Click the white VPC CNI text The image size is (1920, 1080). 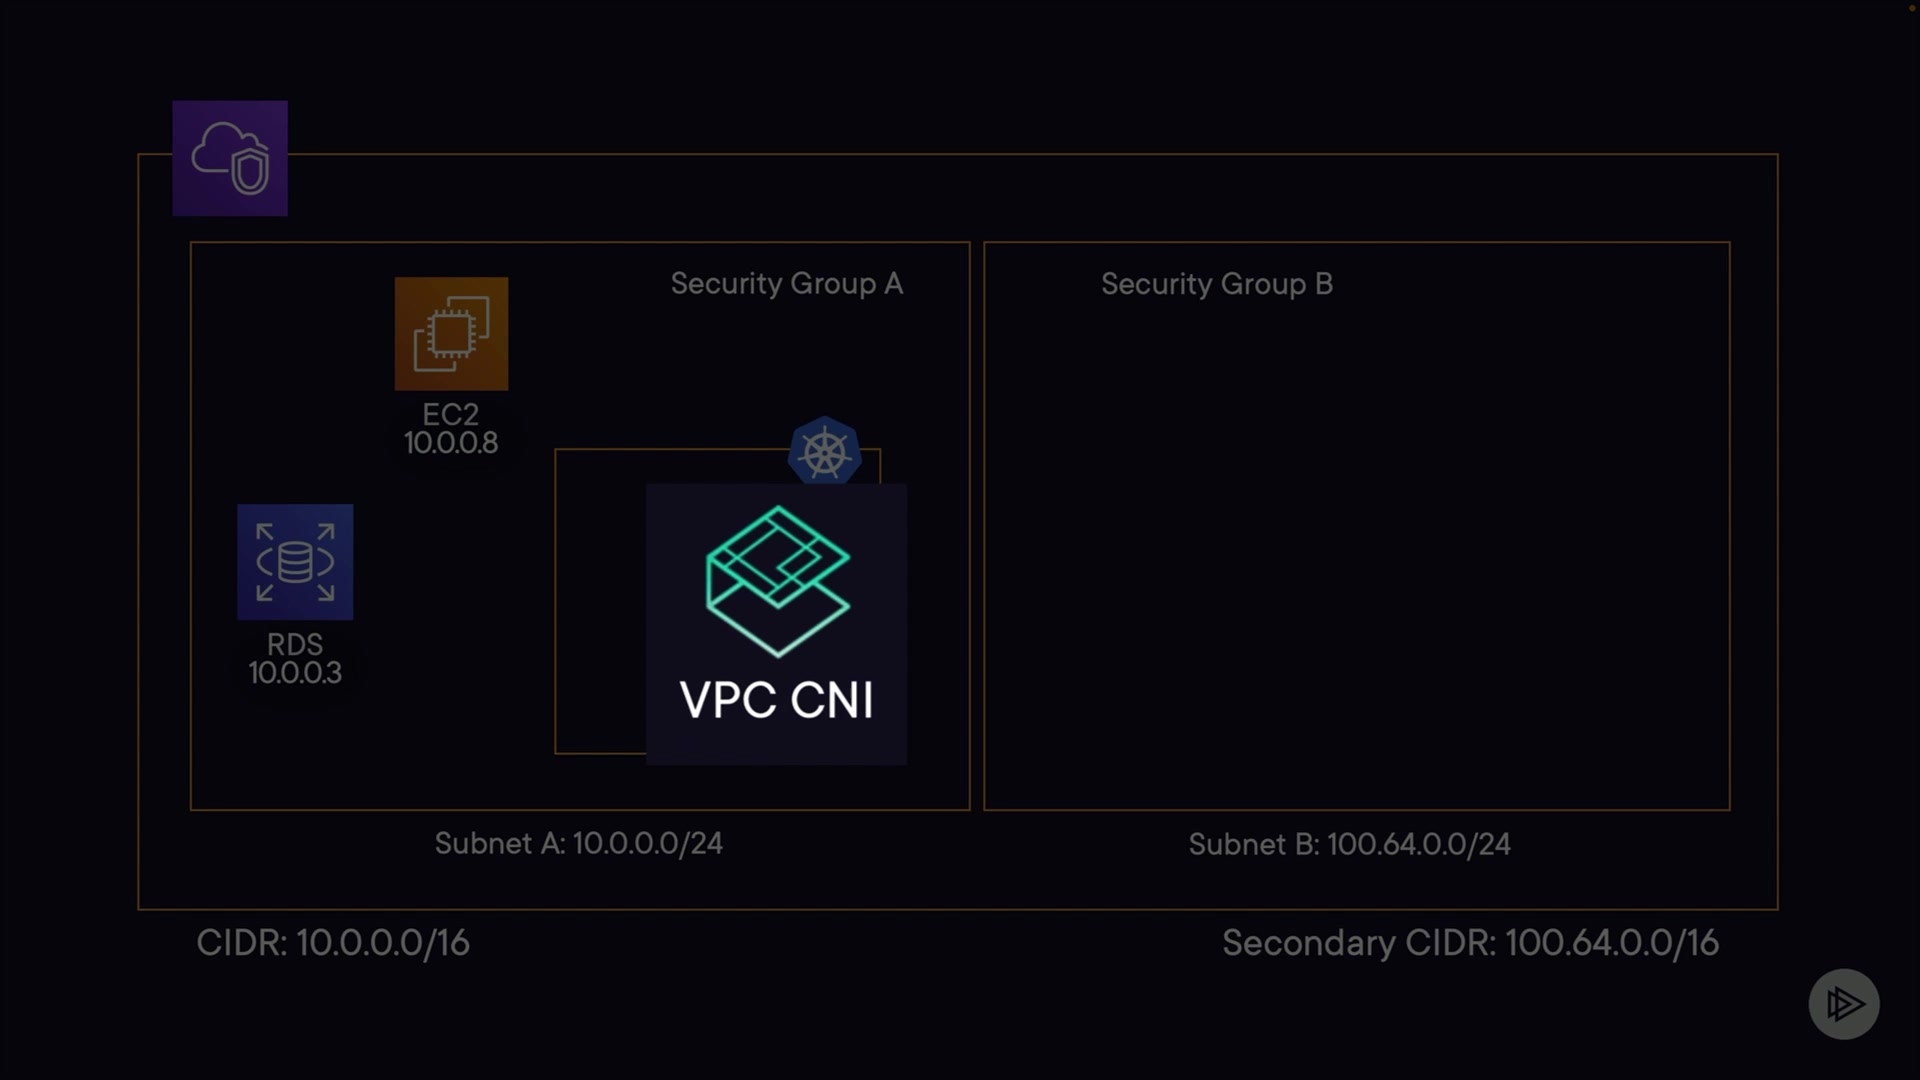[x=777, y=700]
